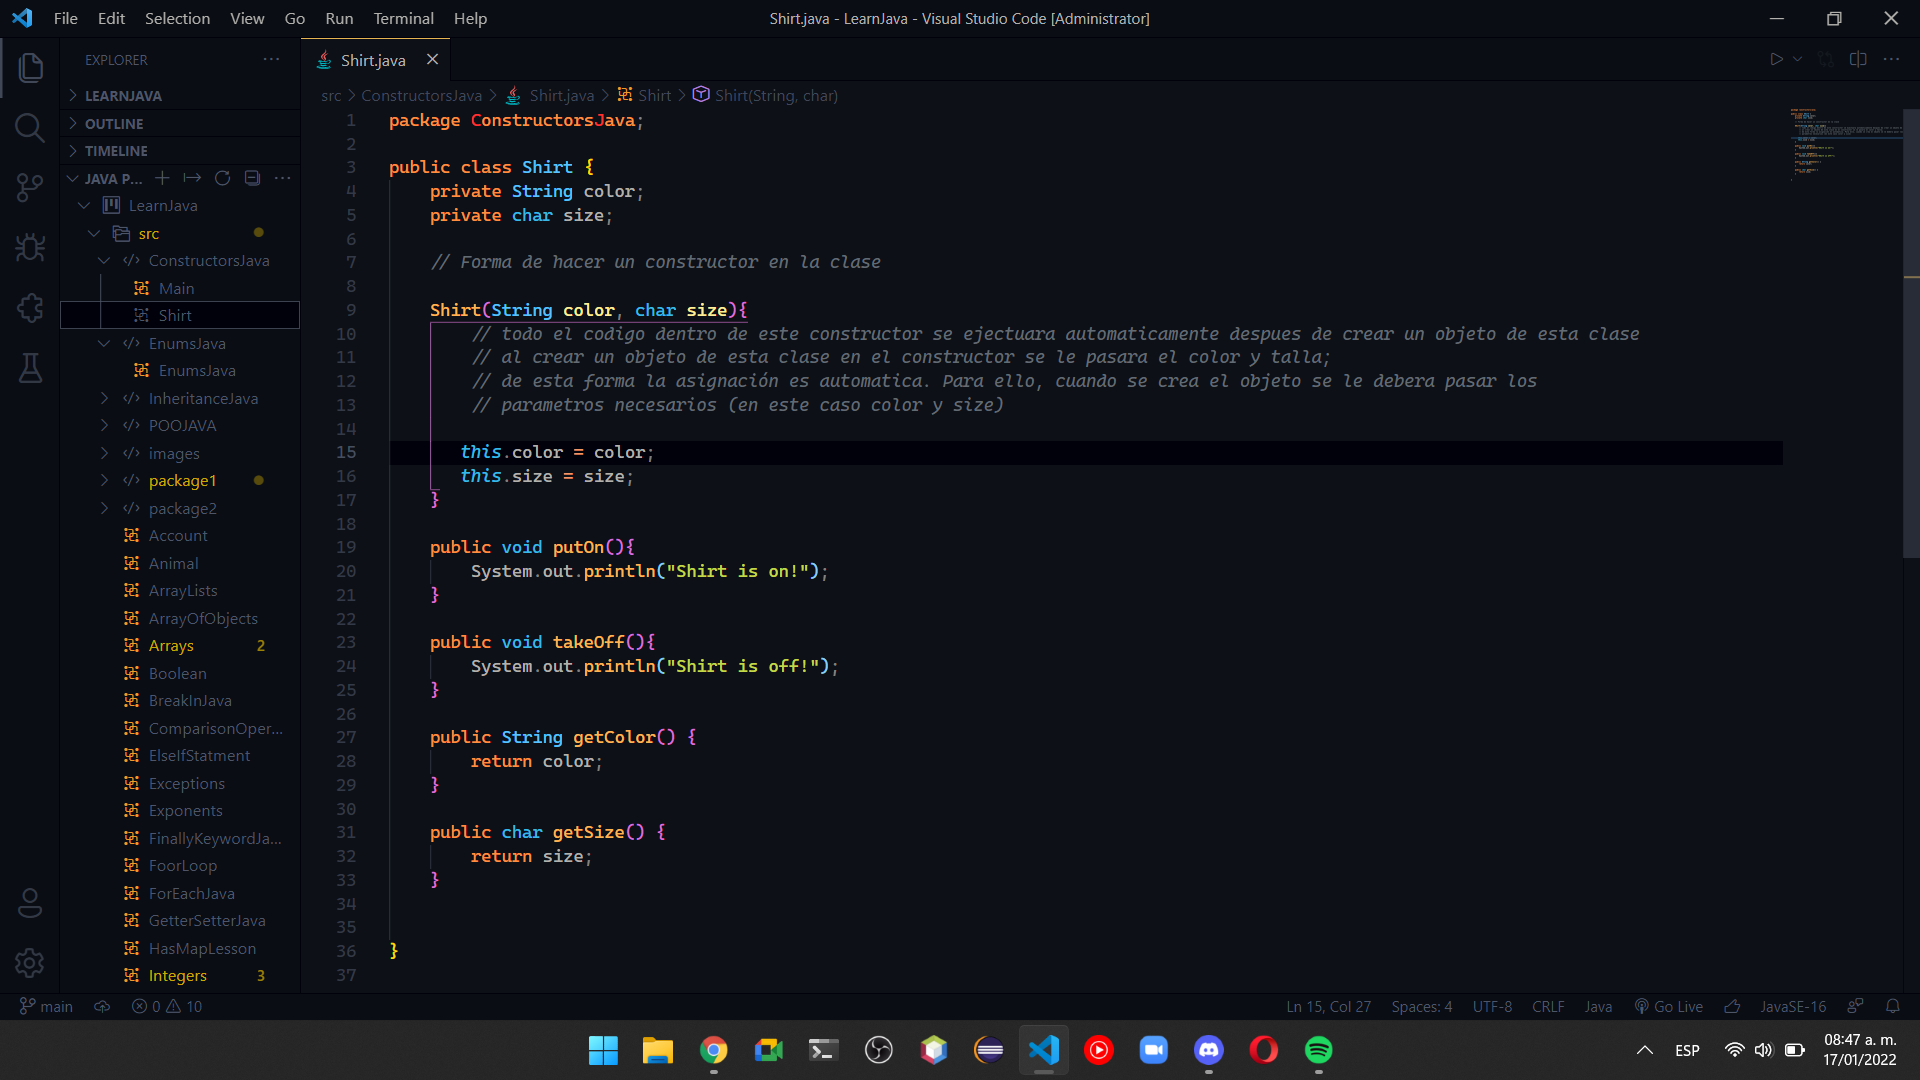Image resolution: width=1920 pixels, height=1080 pixels.
Task: Click the main branch indicator
Action: click(47, 1006)
